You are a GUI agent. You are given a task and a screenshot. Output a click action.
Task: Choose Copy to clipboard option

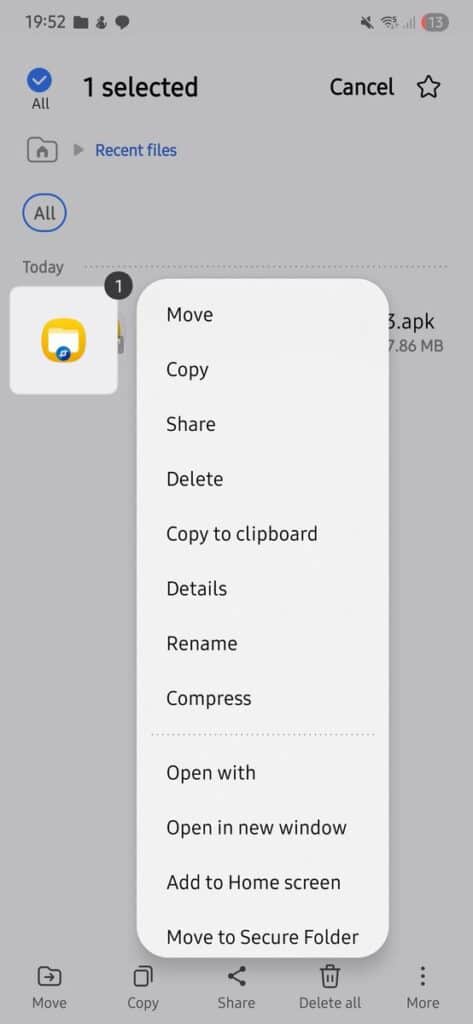[242, 534]
